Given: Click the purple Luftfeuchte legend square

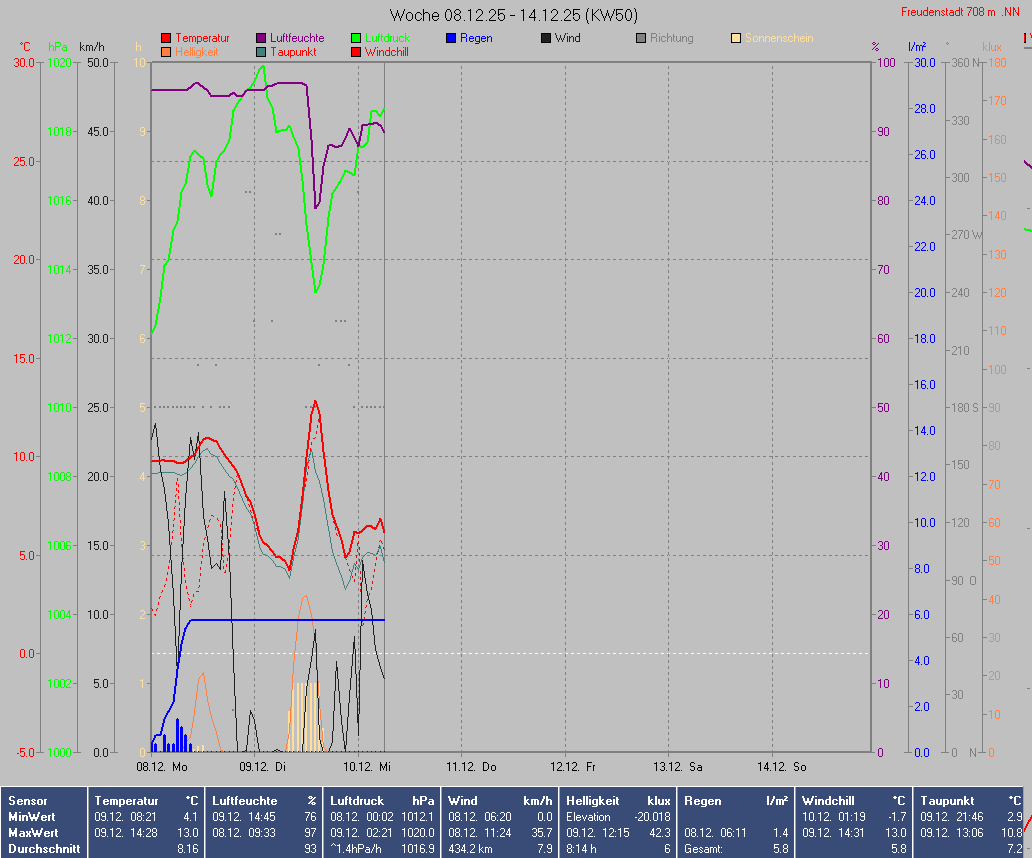Looking at the screenshot, I should (x=261, y=38).
